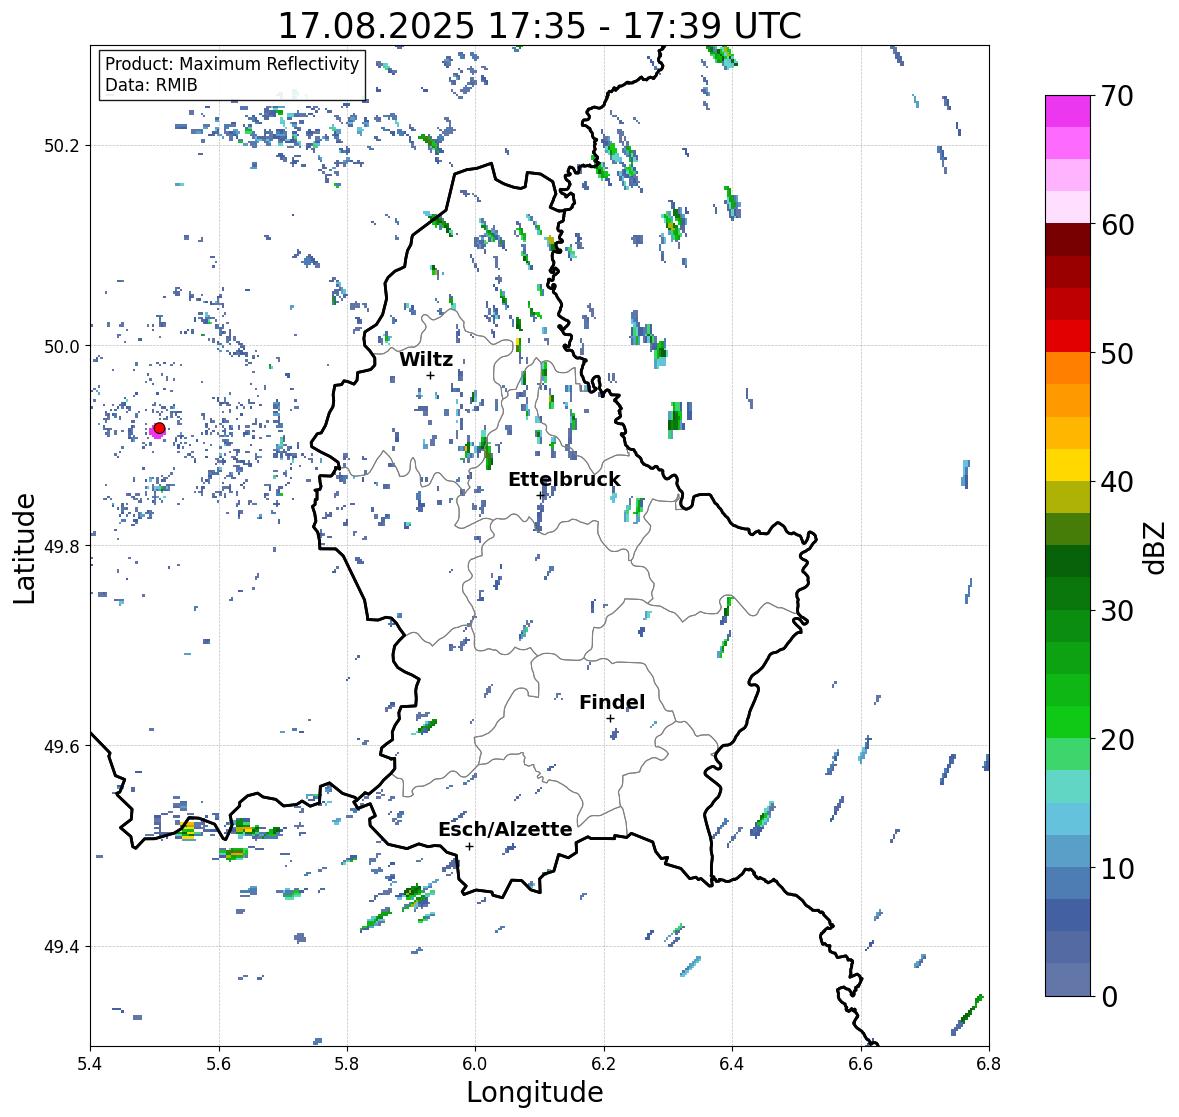Click the 70 dBZ colorbar tick label
The height and width of the screenshot is (1117, 1179).
click(x=1116, y=96)
